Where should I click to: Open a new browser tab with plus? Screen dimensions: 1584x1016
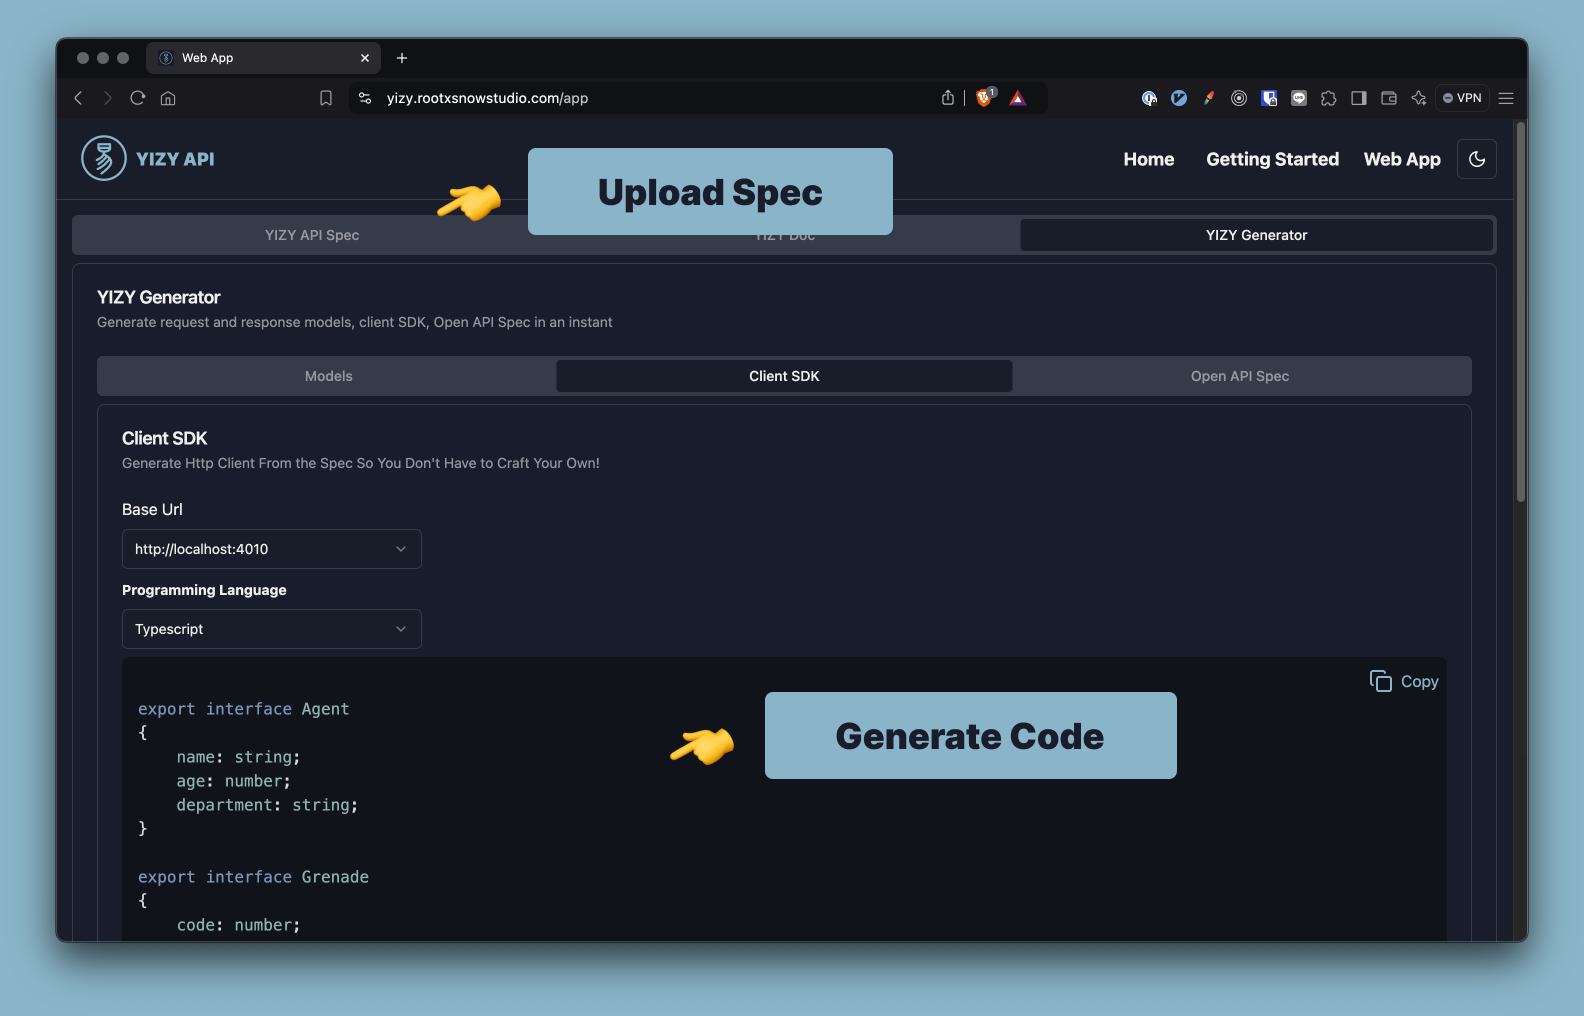(402, 58)
